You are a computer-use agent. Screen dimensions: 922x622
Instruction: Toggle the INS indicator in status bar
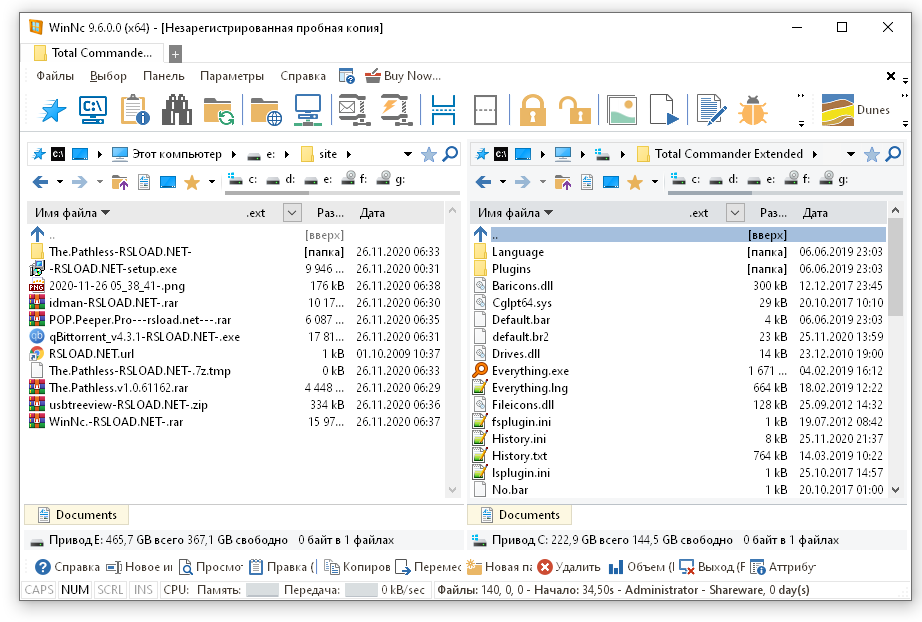pyautogui.click(x=143, y=590)
